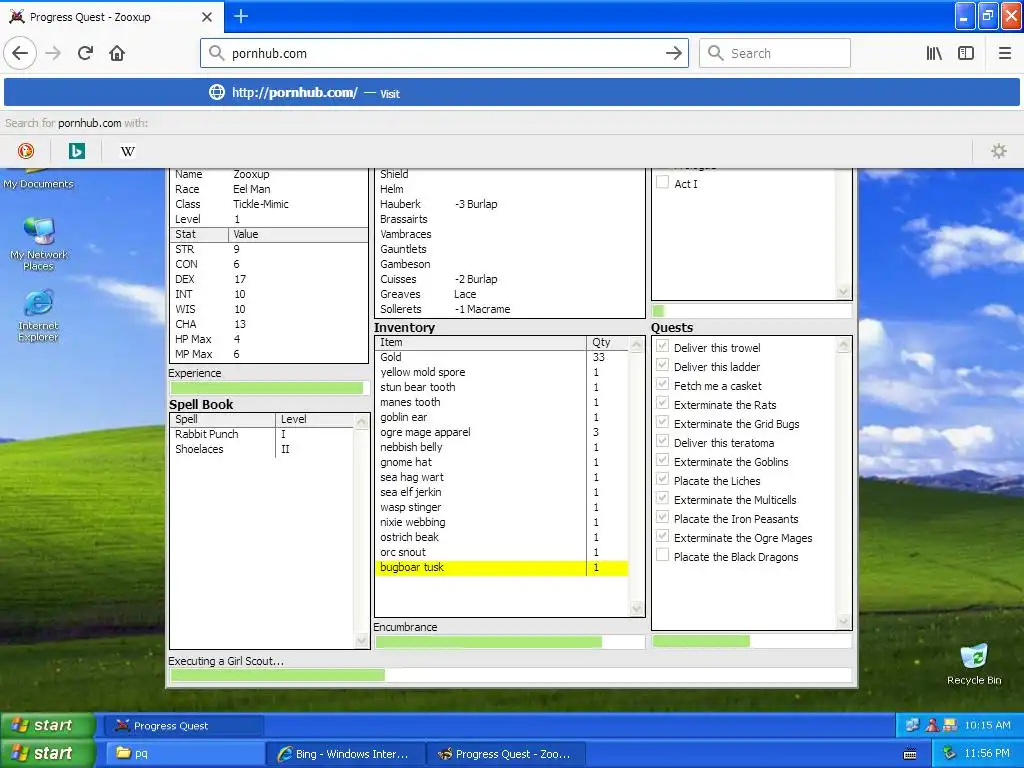This screenshot has width=1024, height=768.
Task: Search with the DuckDuckGo engine icon
Action: (25, 152)
